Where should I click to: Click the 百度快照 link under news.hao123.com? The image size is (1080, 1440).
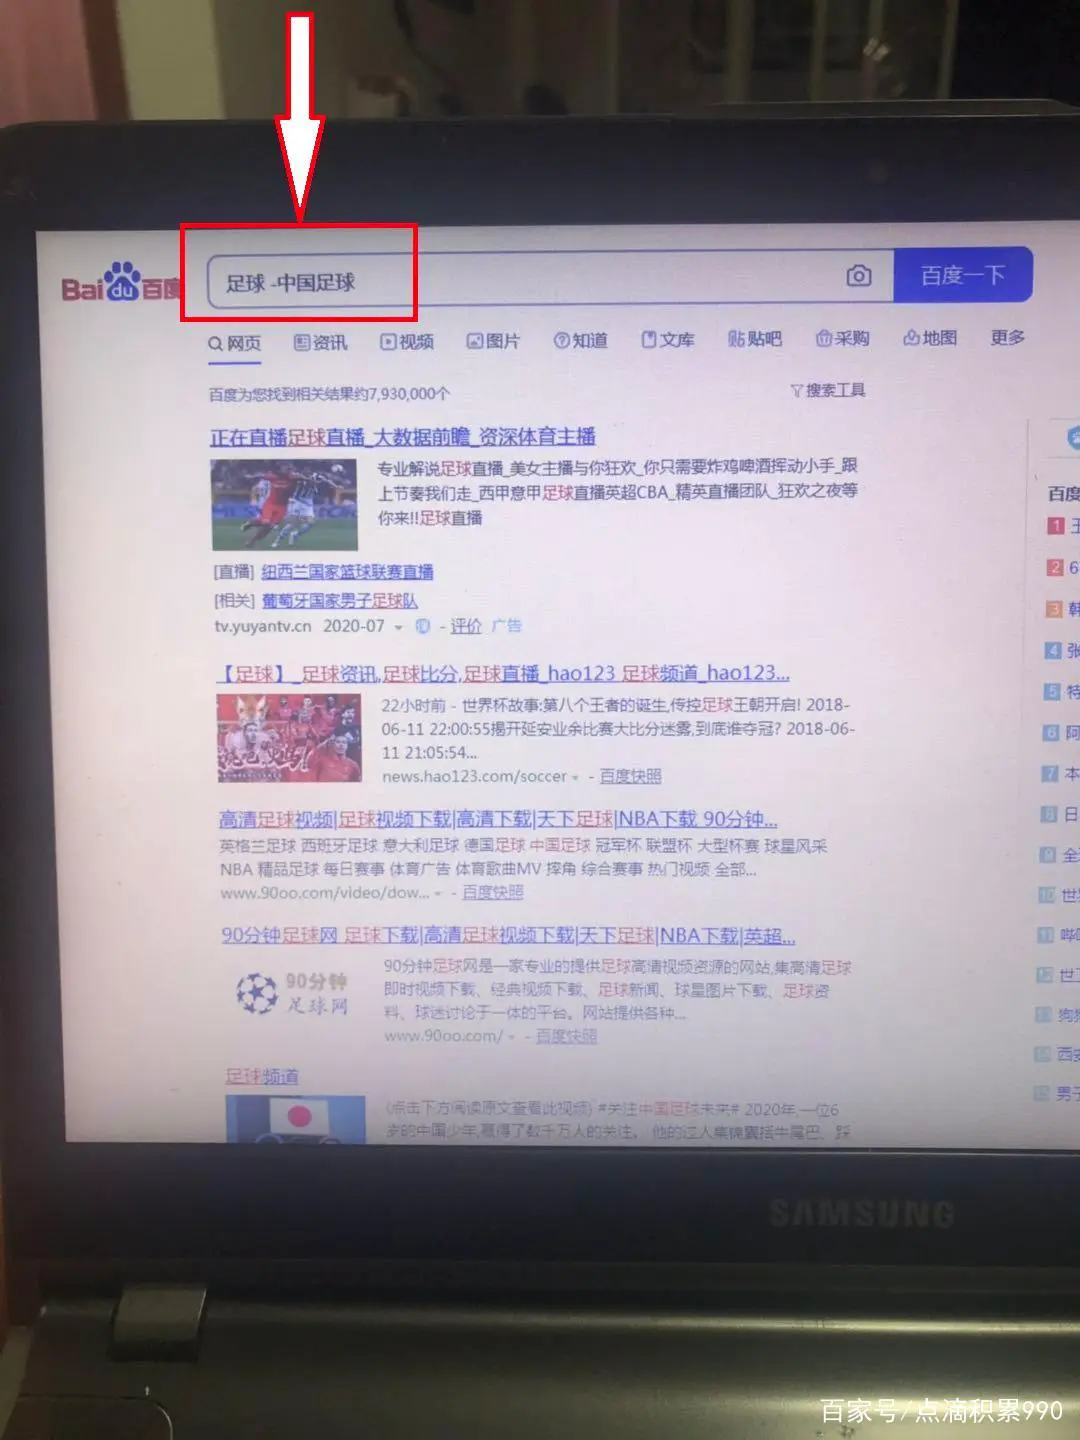tap(630, 776)
